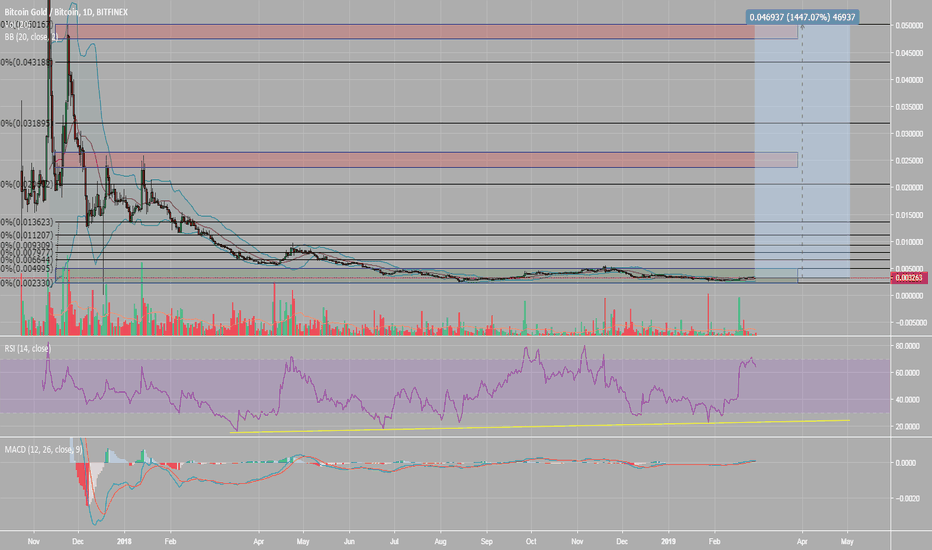
Task: Click the 0%(0.031895) Fibonacci level label
Action: (27, 123)
